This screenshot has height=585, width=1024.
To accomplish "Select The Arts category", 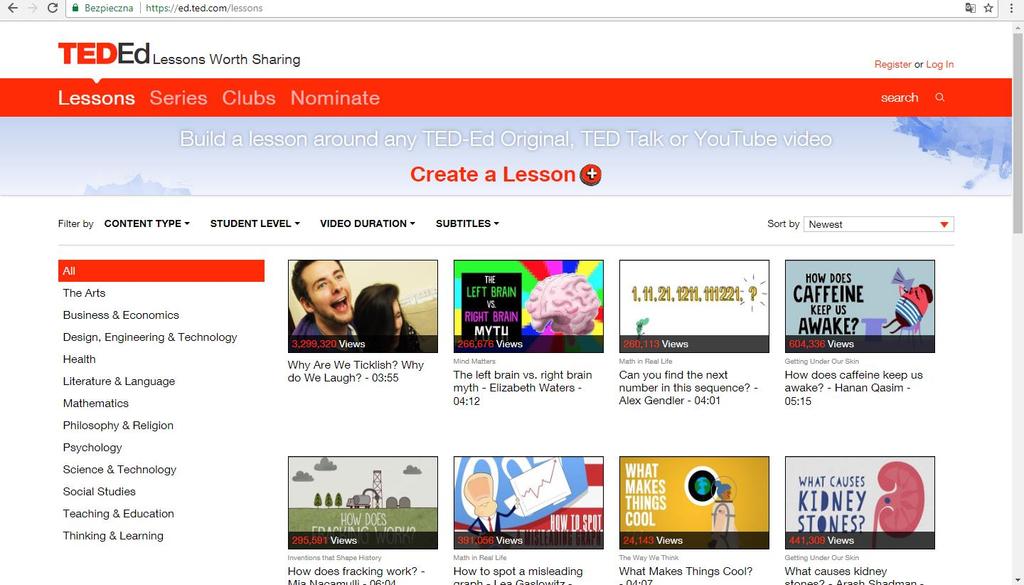I will (x=84, y=293).
